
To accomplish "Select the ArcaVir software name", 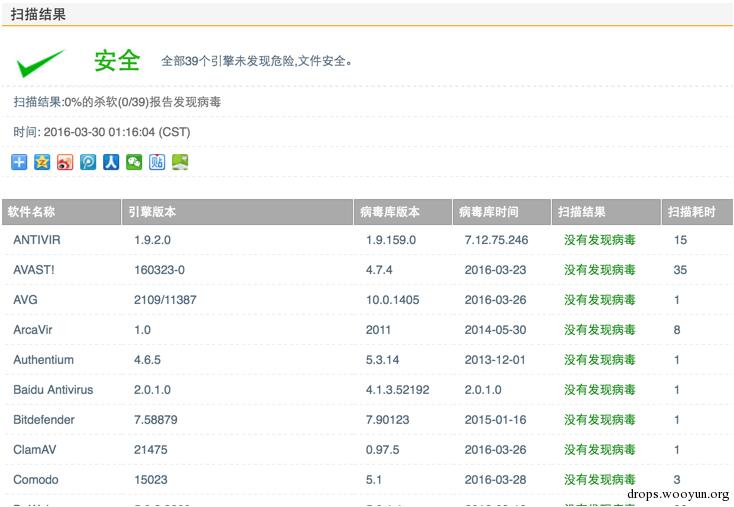I will point(33,330).
